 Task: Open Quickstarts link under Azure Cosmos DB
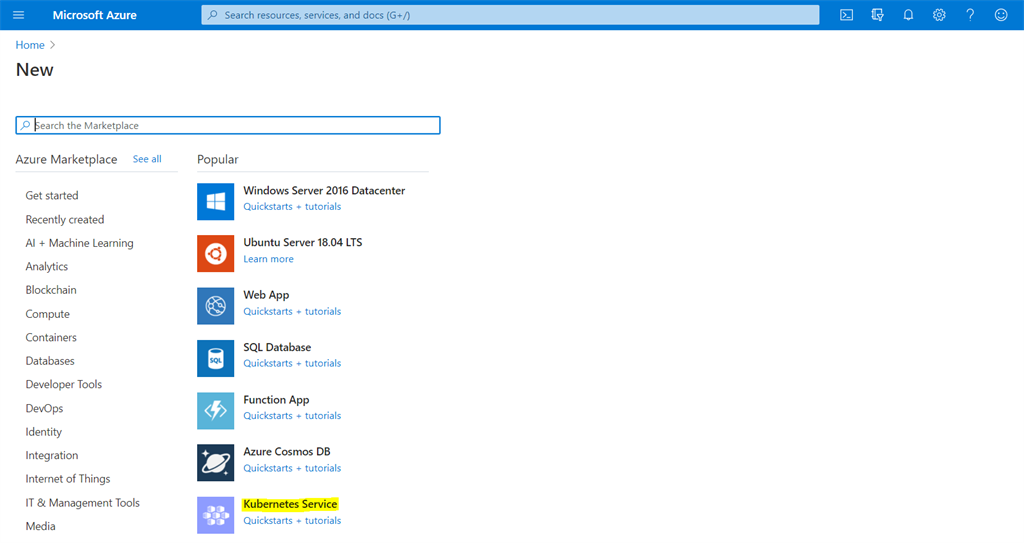coord(292,468)
